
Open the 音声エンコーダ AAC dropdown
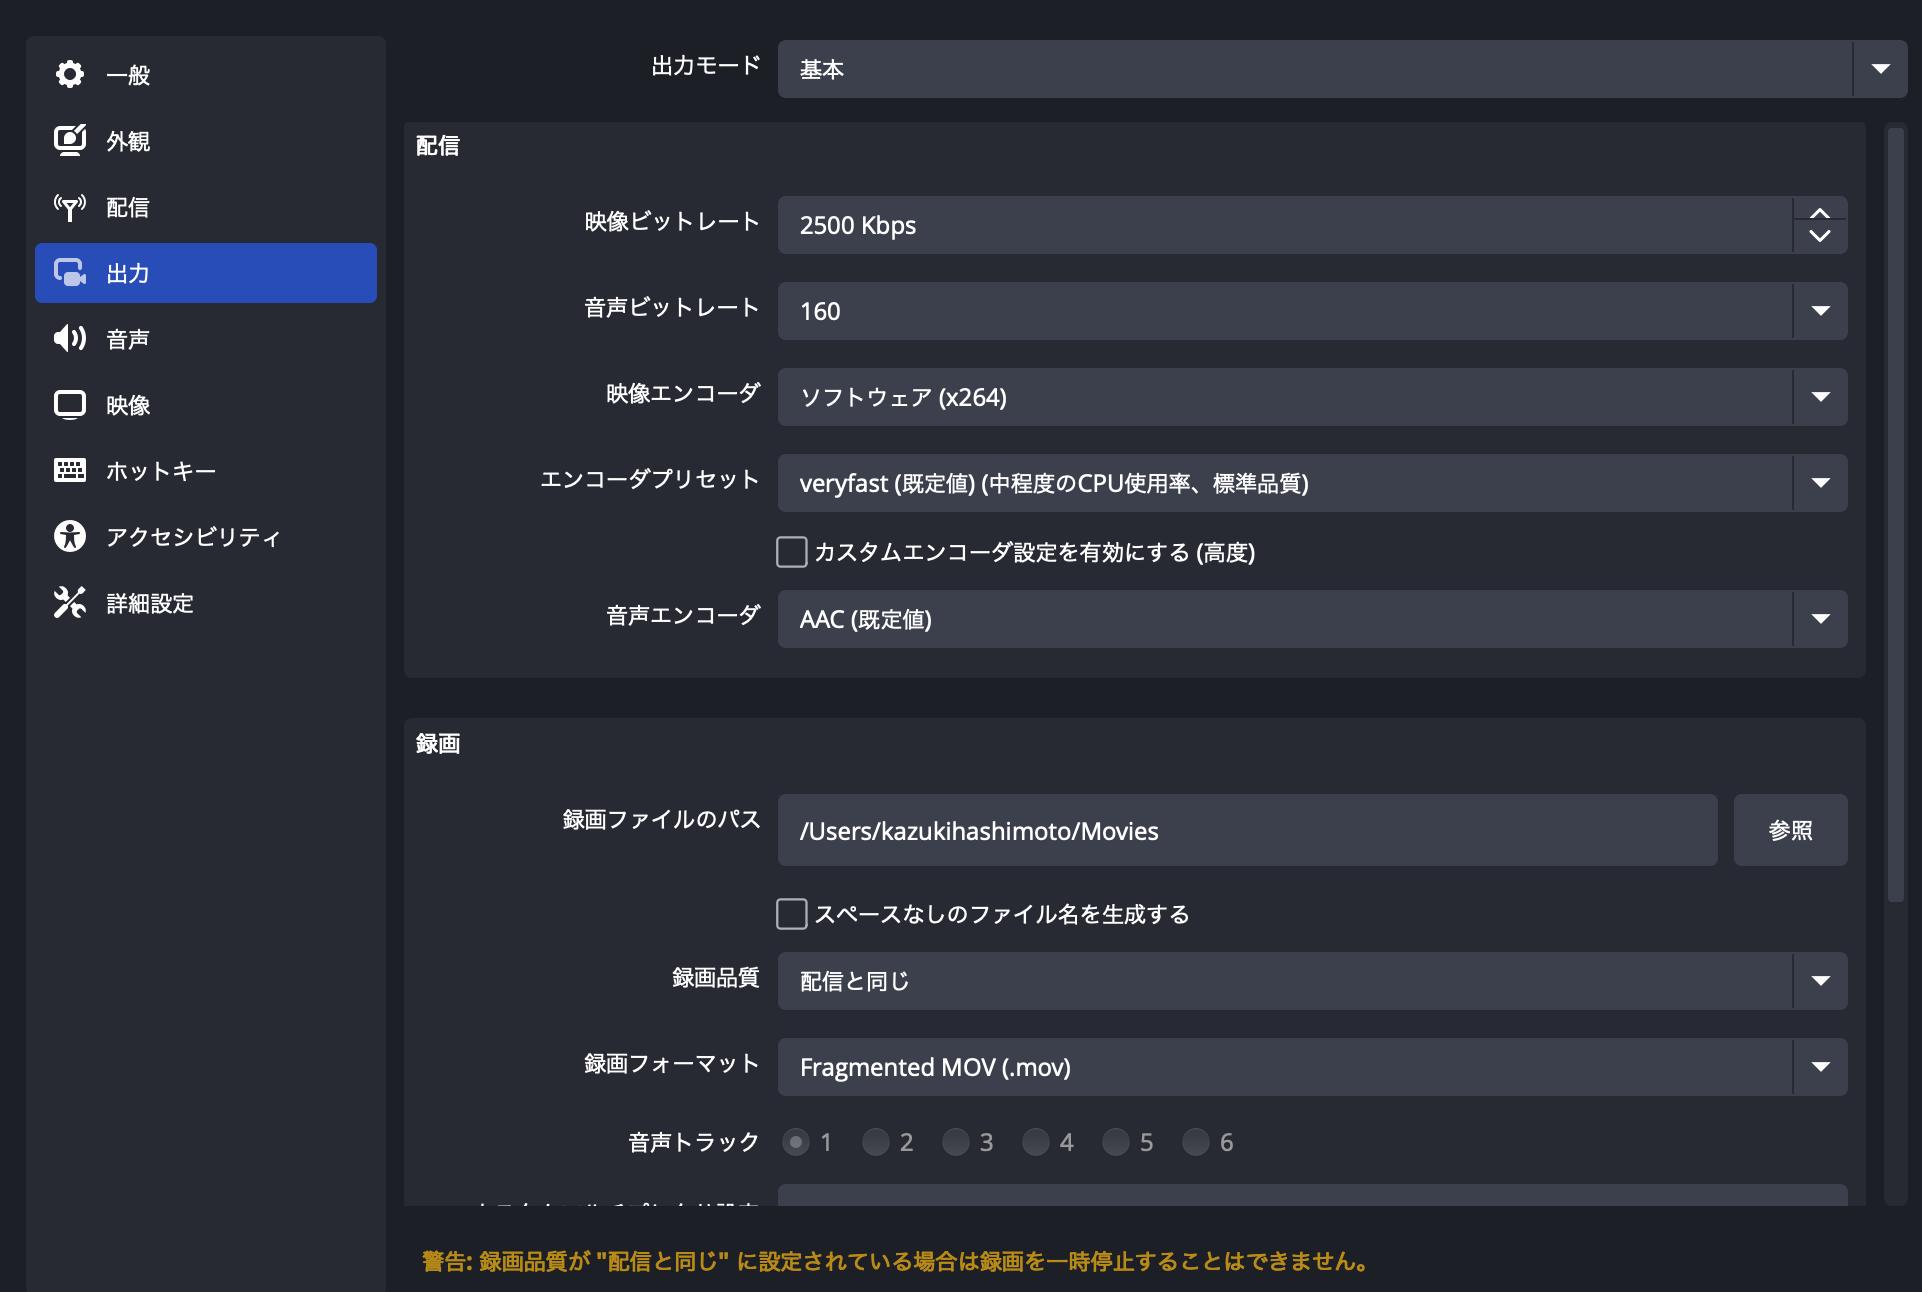1312,619
